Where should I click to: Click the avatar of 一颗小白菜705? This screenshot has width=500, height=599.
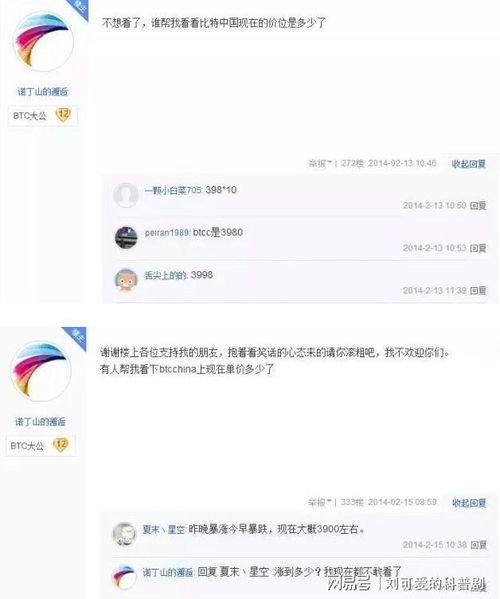click(126, 195)
